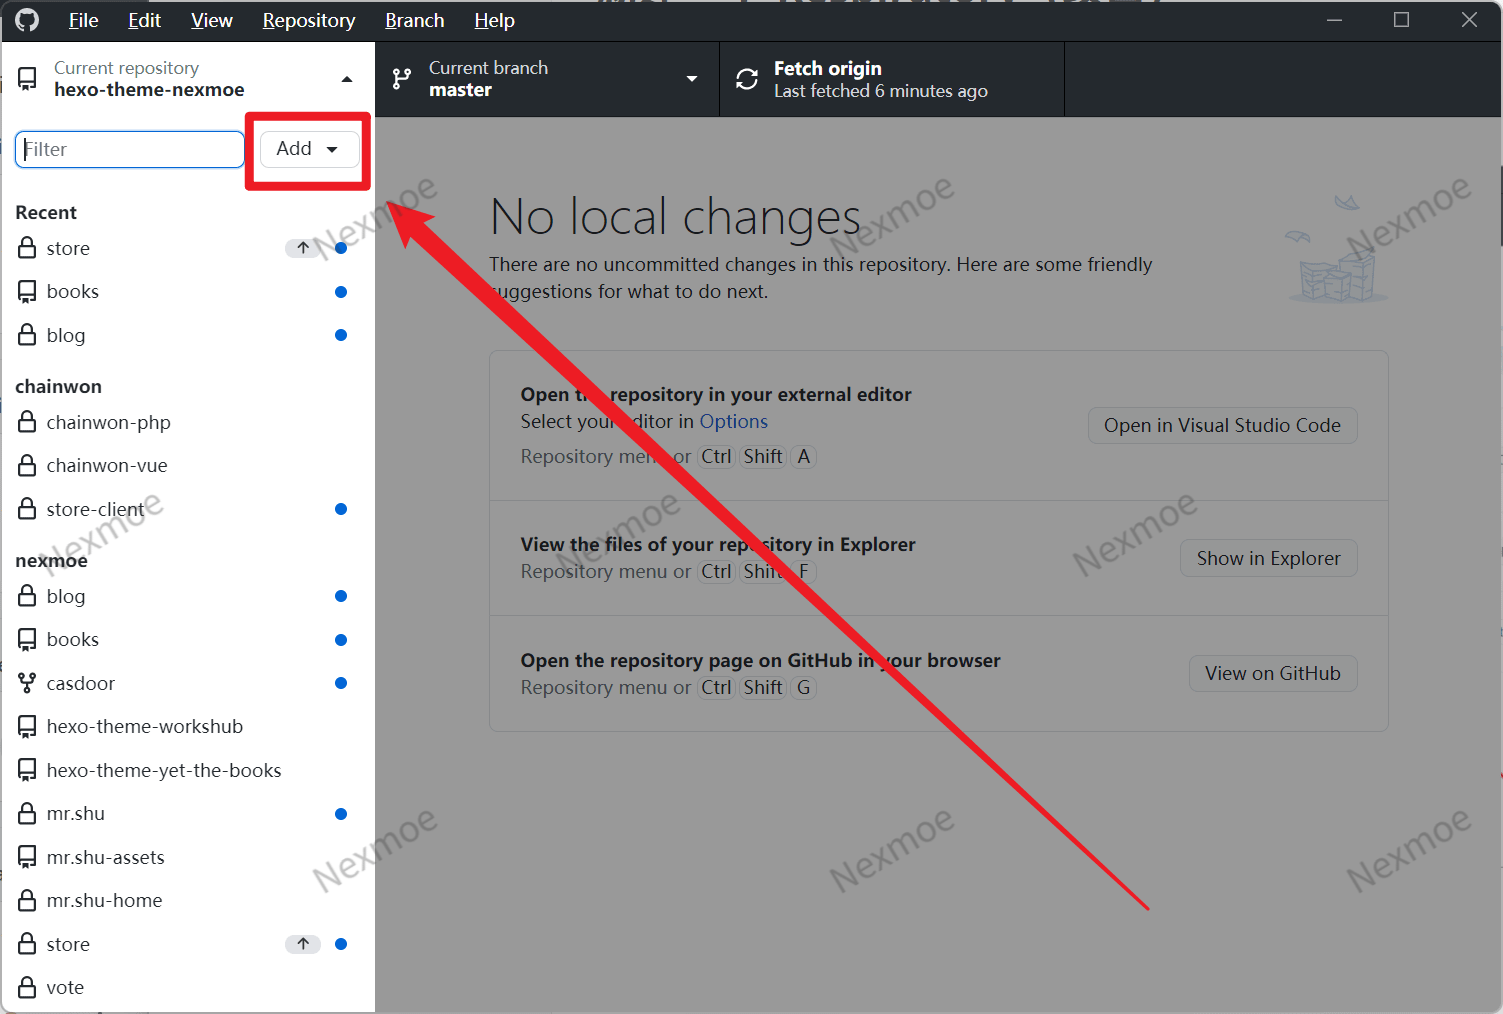Click the blue dot indicator next to casdoor
This screenshot has height=1014, width=1503.
pos(341,683)
